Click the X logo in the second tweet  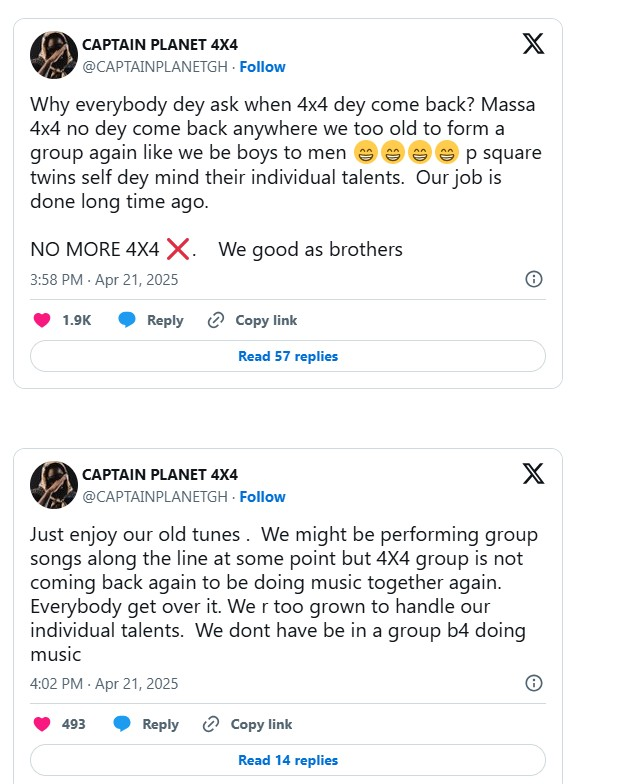[533, 473]
